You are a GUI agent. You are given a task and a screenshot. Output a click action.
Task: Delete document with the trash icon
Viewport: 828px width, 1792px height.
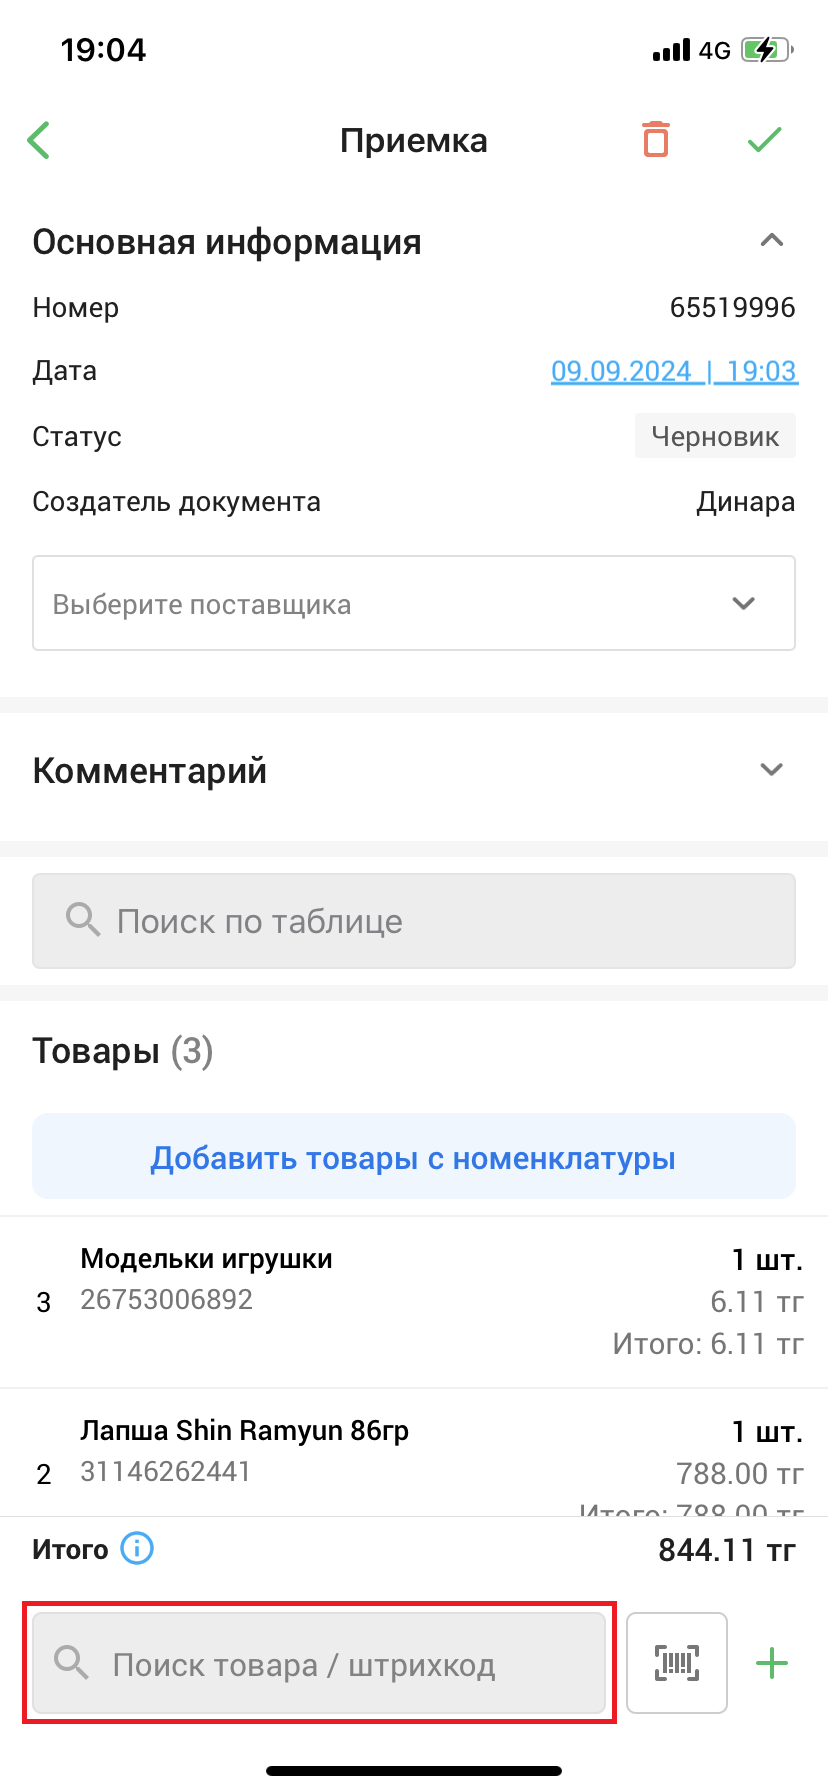pos(656,139)
